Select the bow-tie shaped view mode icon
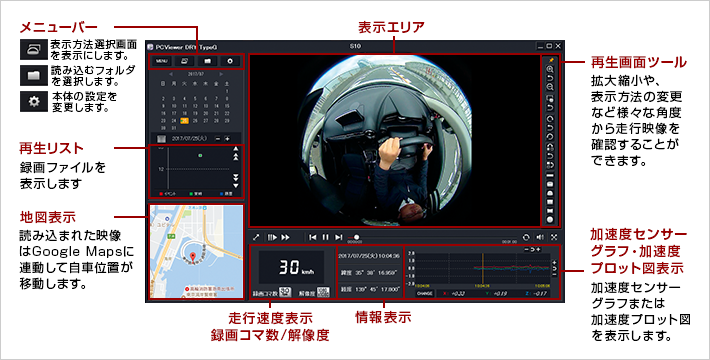This screenshot has height=360, width=710. 551,211
